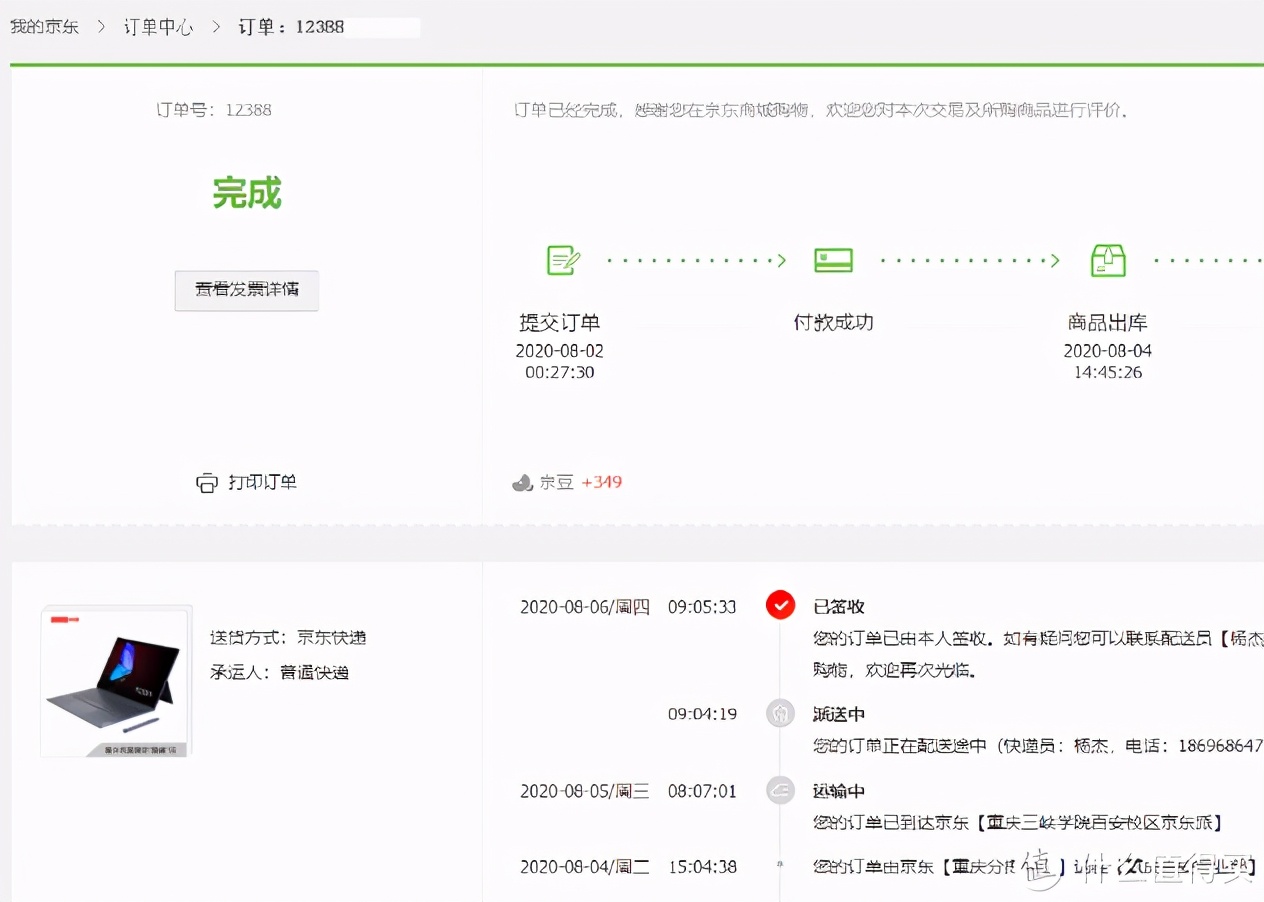
Task: Click the payment success card icon
Action: 833,260
